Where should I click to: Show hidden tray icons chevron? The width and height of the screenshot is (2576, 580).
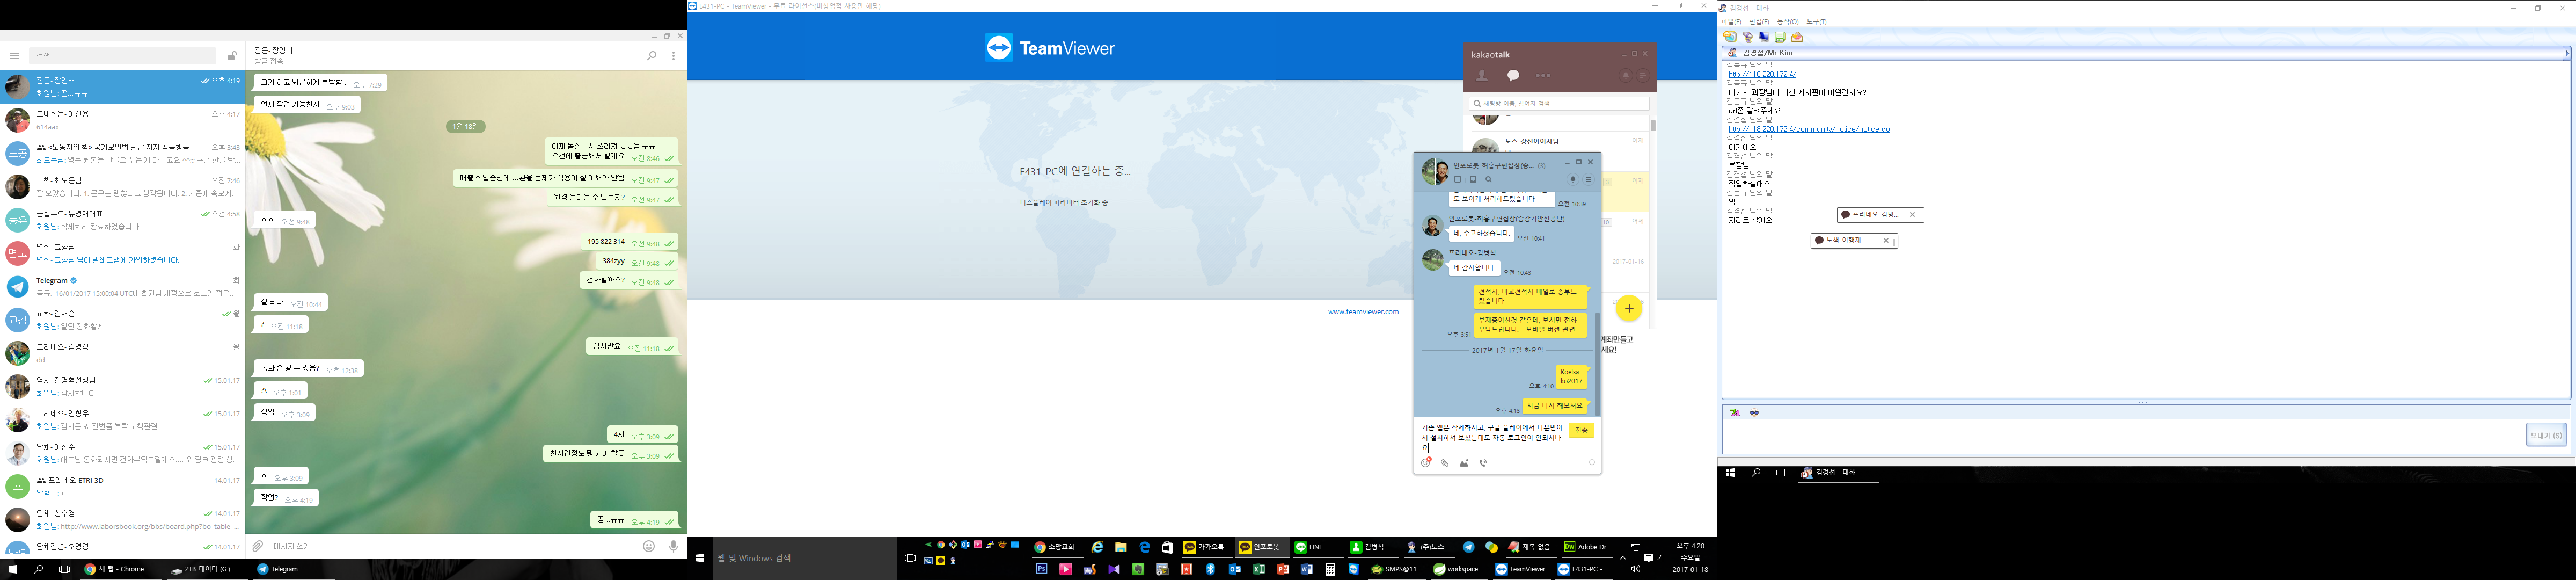(1622, 558)
